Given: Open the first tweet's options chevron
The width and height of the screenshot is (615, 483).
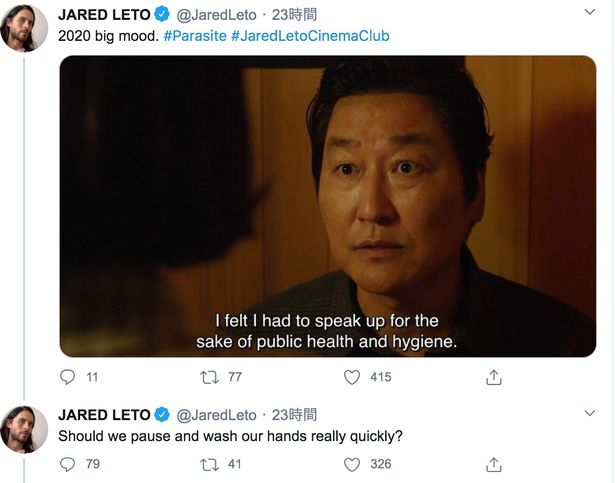Looking at the screenshot, I should (x=590, y=12).
